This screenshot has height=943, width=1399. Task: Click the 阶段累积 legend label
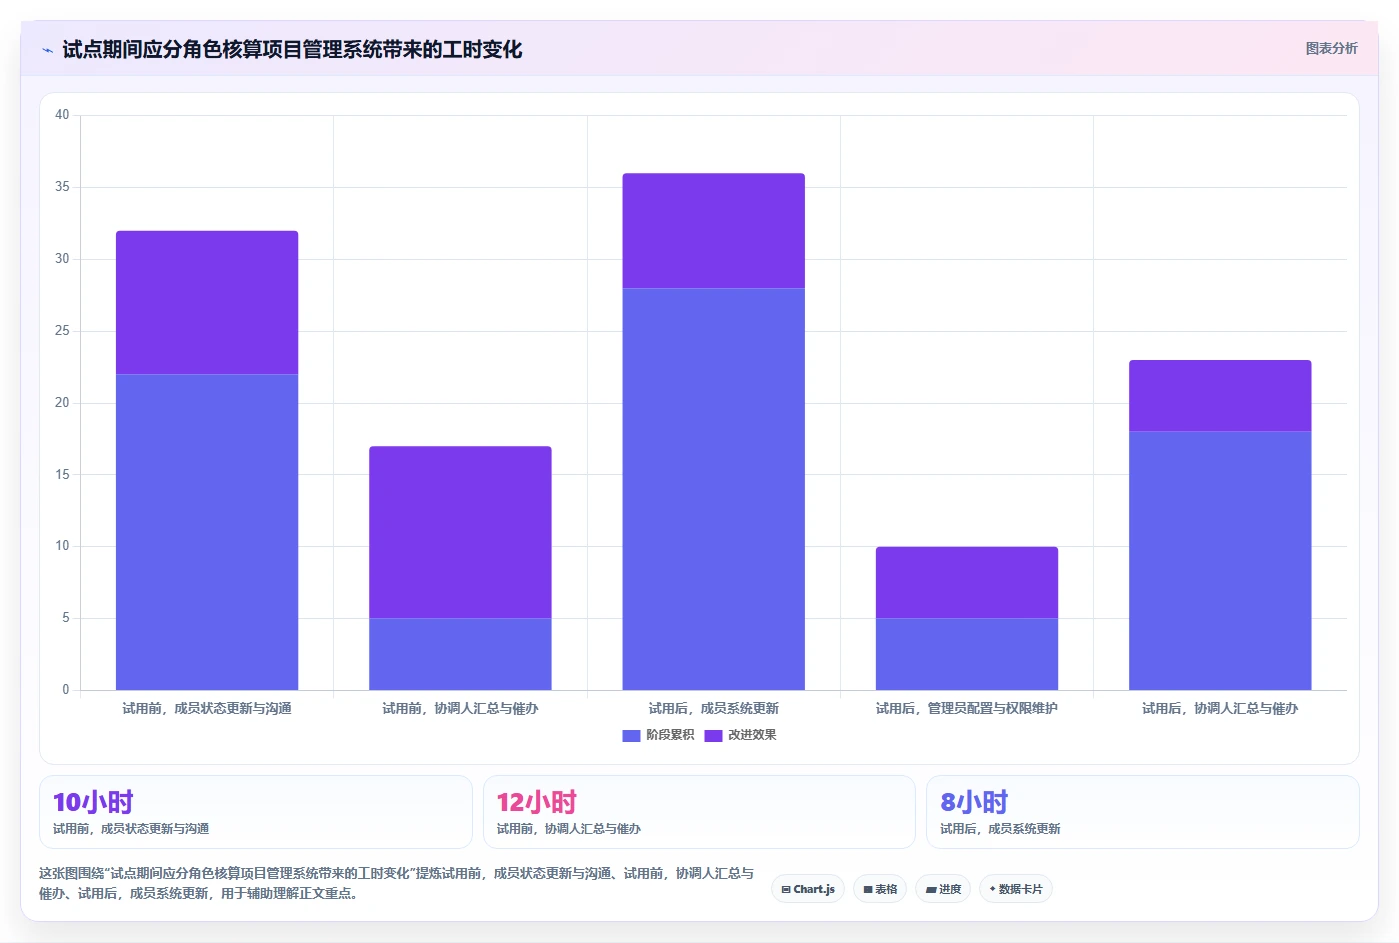[x=670, y=735]
